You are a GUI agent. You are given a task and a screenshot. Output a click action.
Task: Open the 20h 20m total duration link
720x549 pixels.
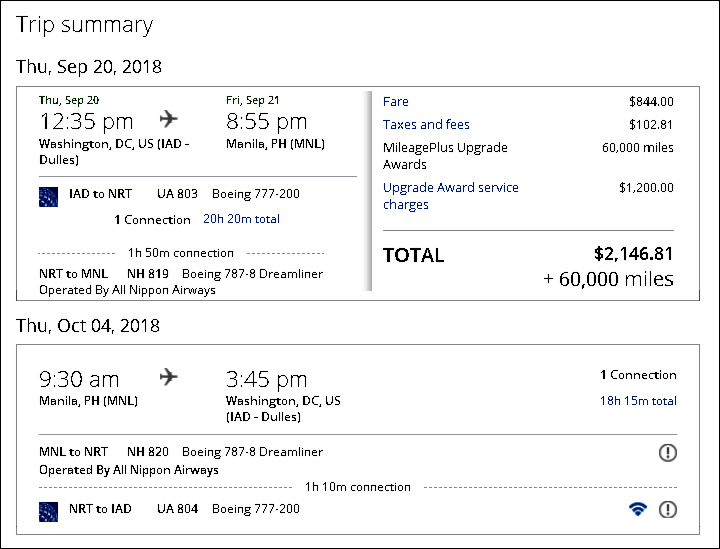[x=241, y=219]
